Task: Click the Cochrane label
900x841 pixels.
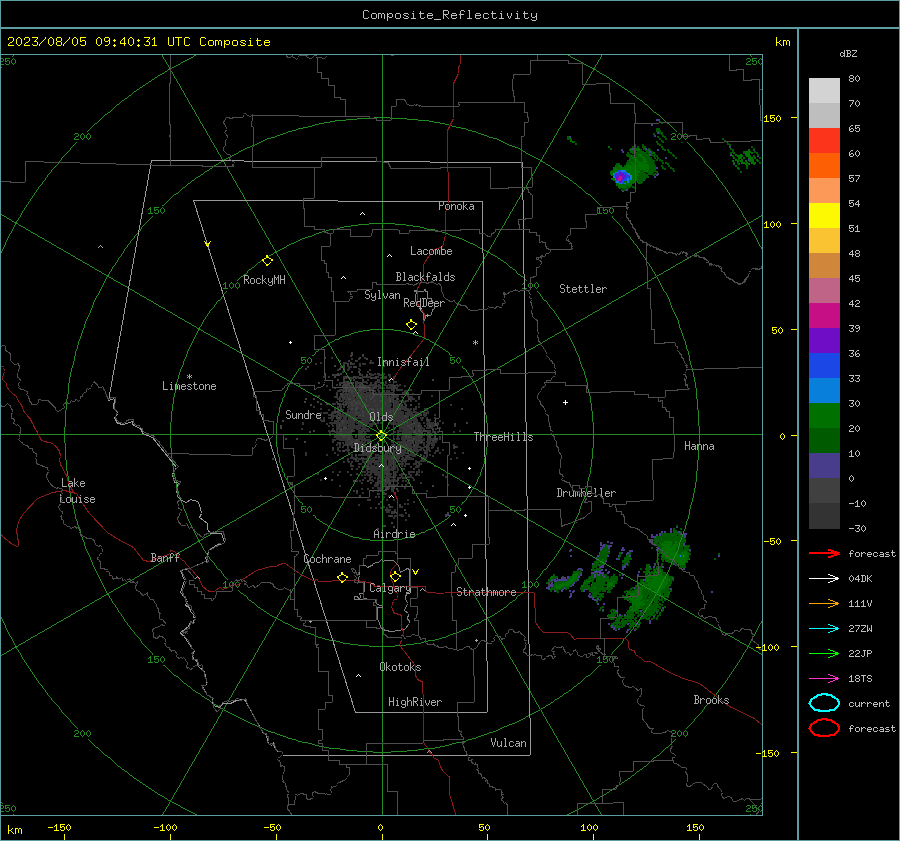Action: tap(327, 559)
